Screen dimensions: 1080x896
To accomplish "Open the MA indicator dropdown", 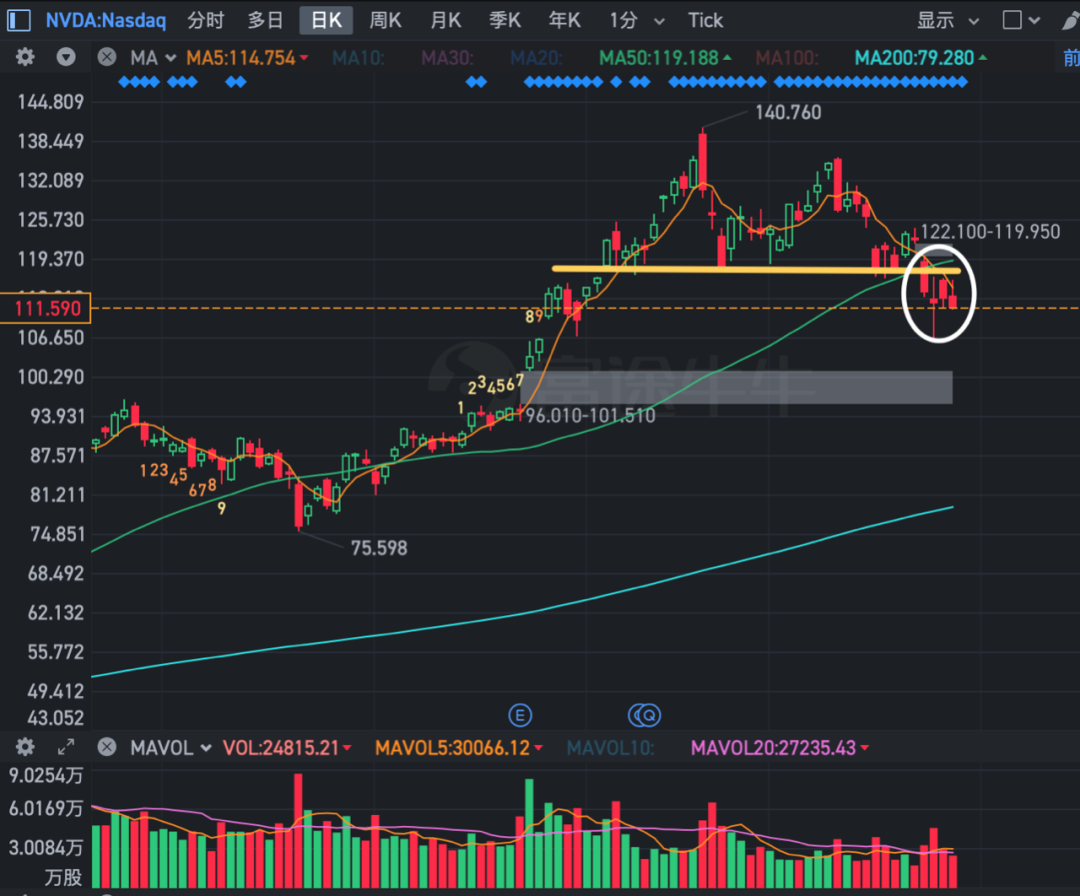I will (153, 58).
